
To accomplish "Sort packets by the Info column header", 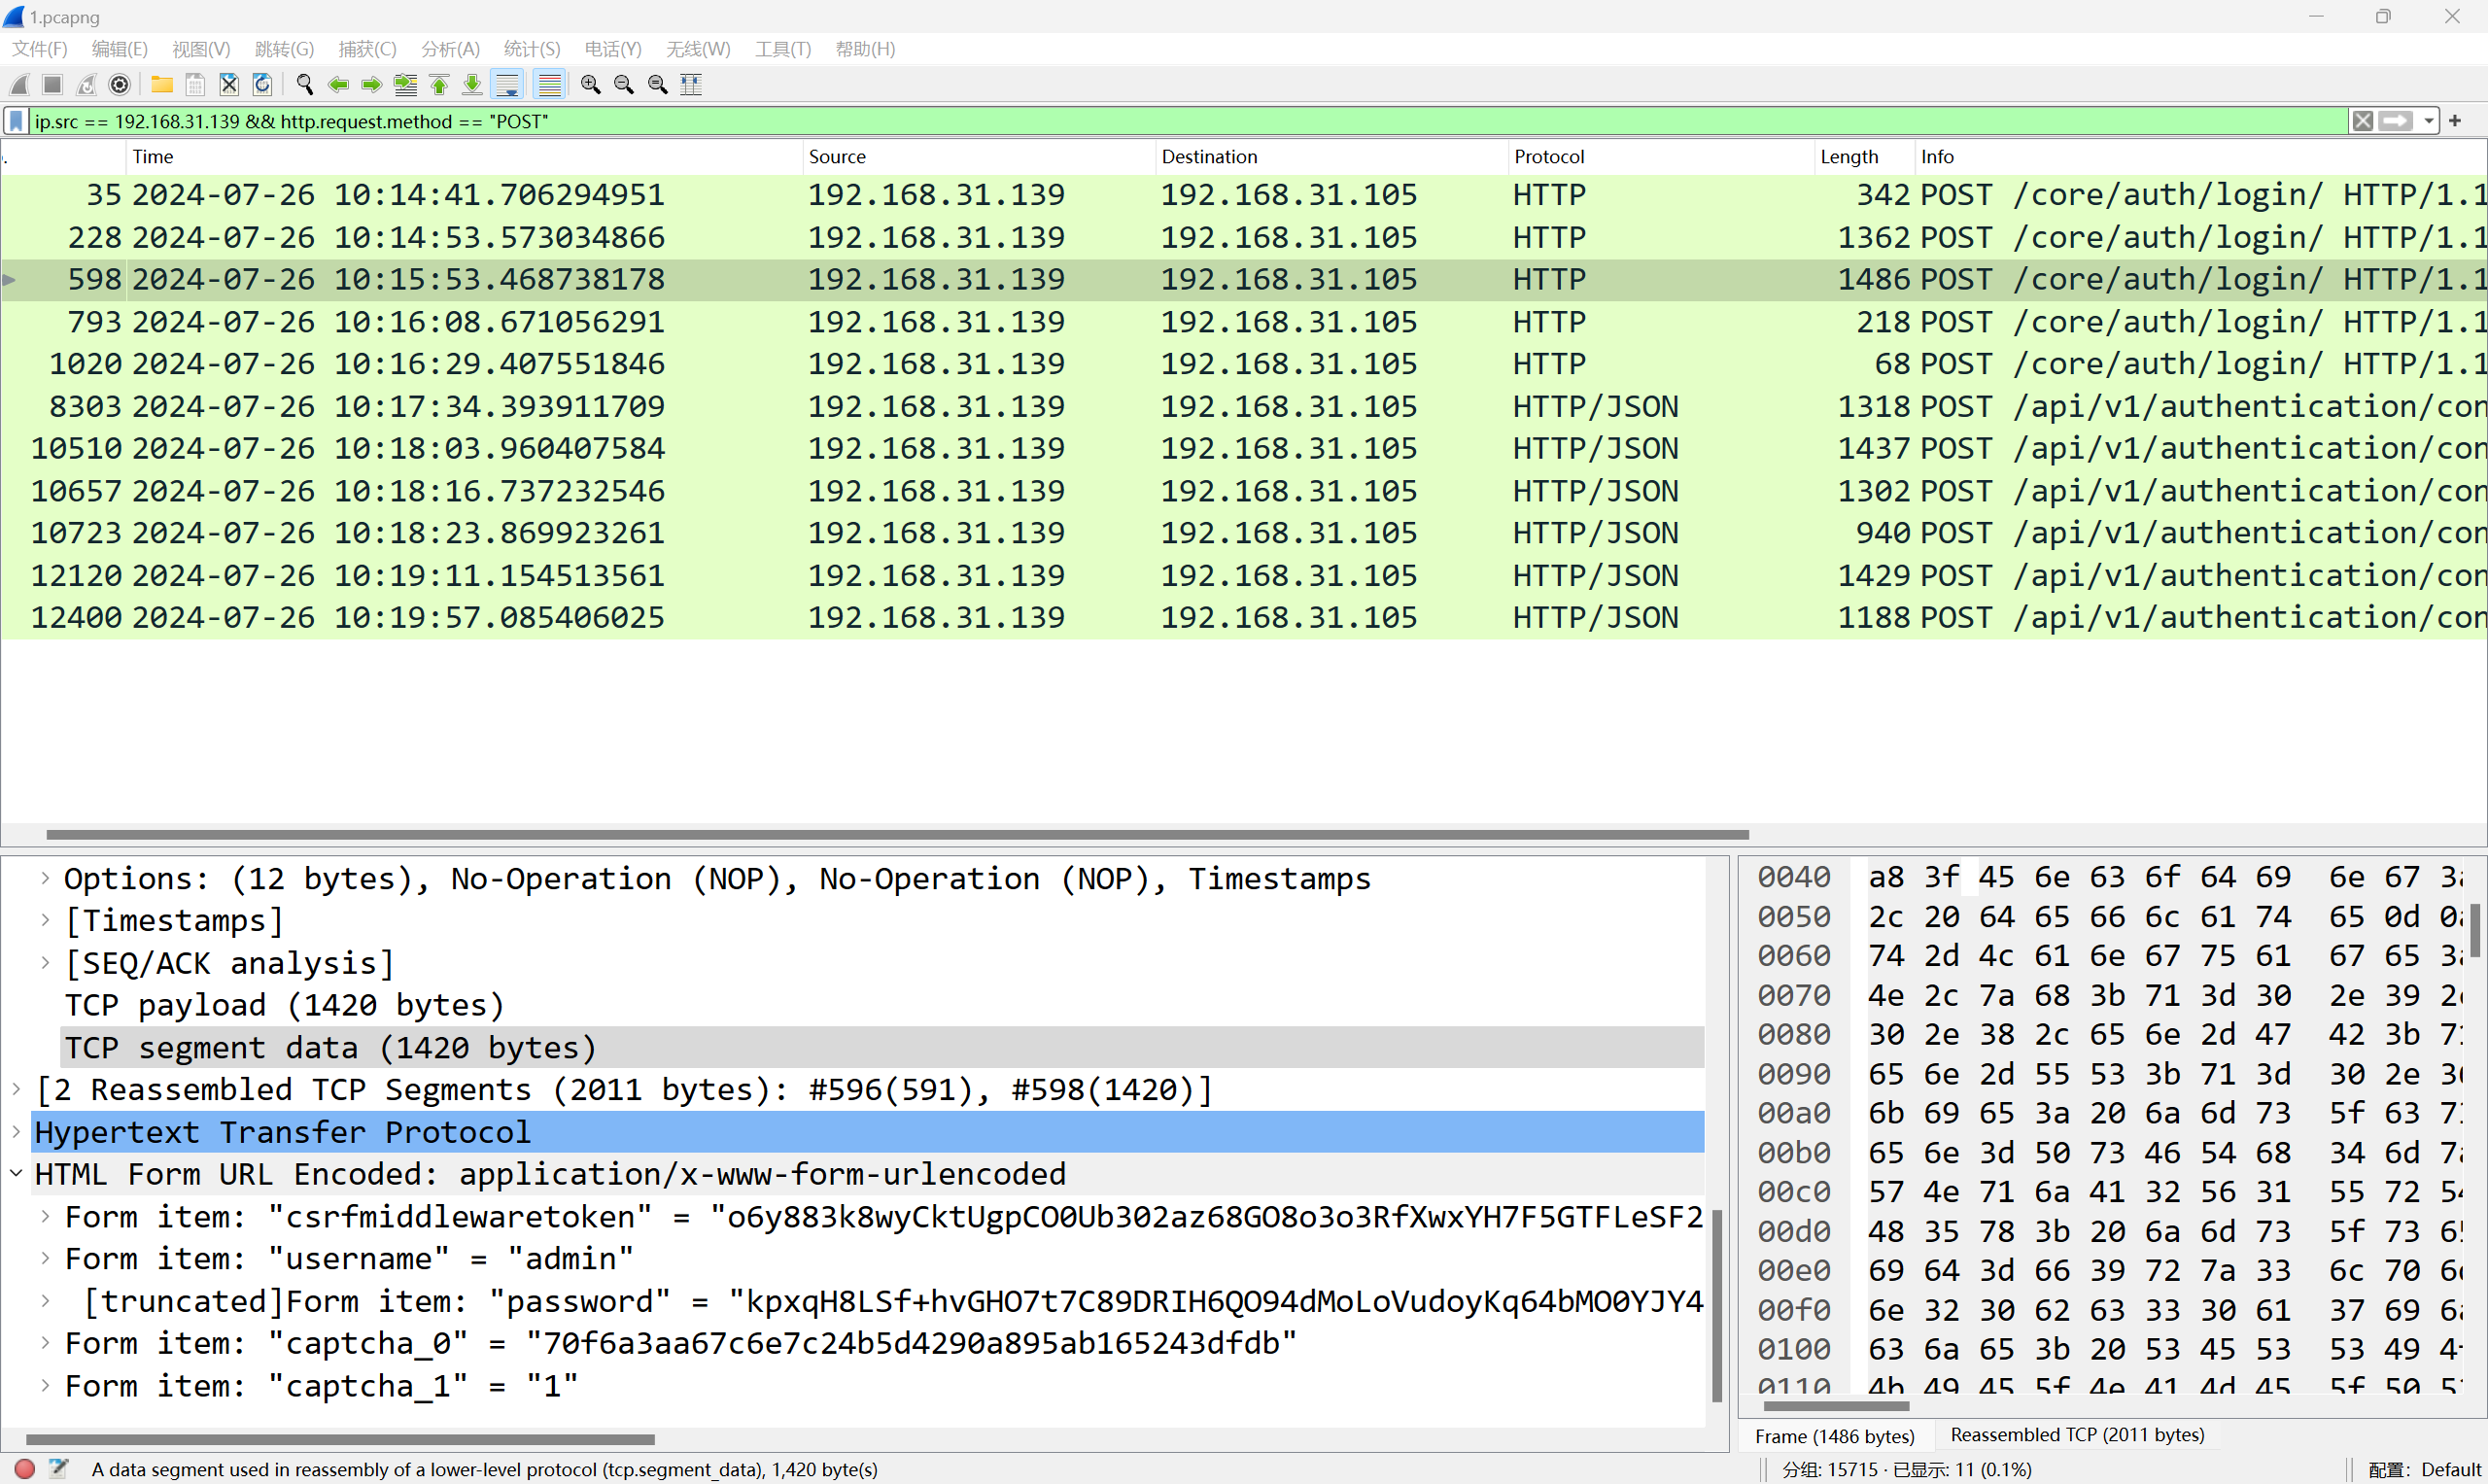I will [x=2200, y=157].
